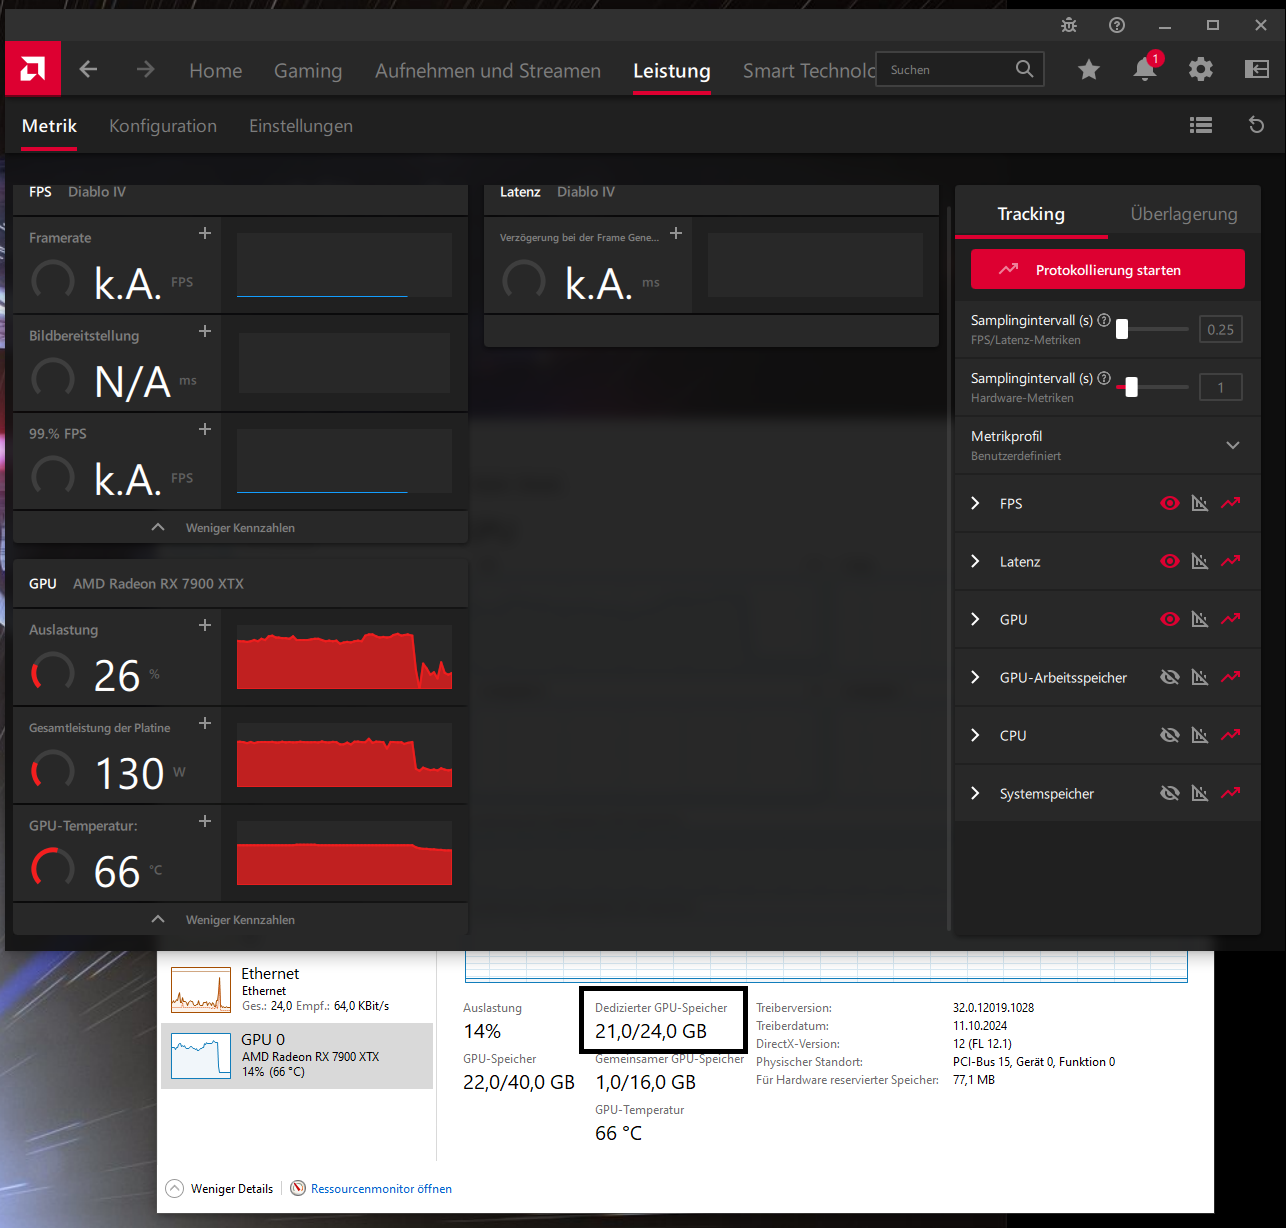Add the Framerate metric with plus

205,233
